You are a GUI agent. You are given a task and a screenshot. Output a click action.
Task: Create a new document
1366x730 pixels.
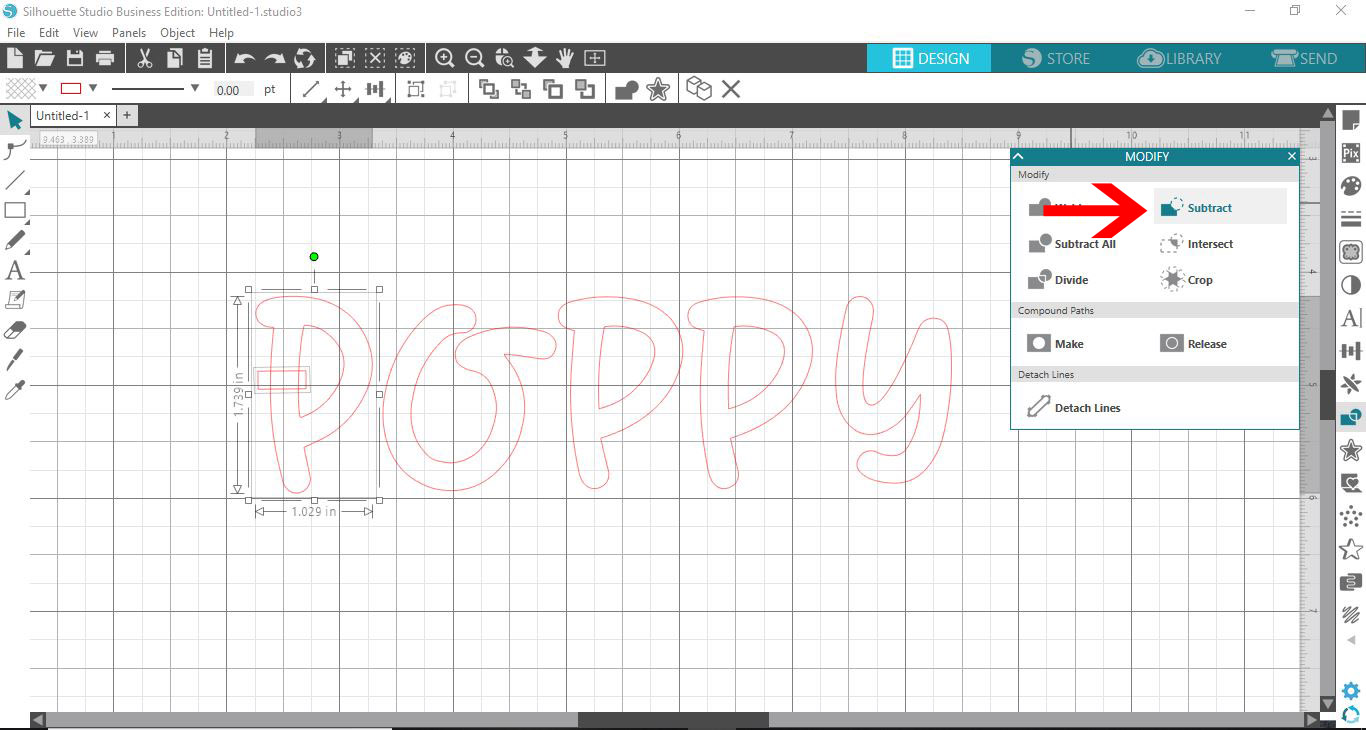pos(14,58)
